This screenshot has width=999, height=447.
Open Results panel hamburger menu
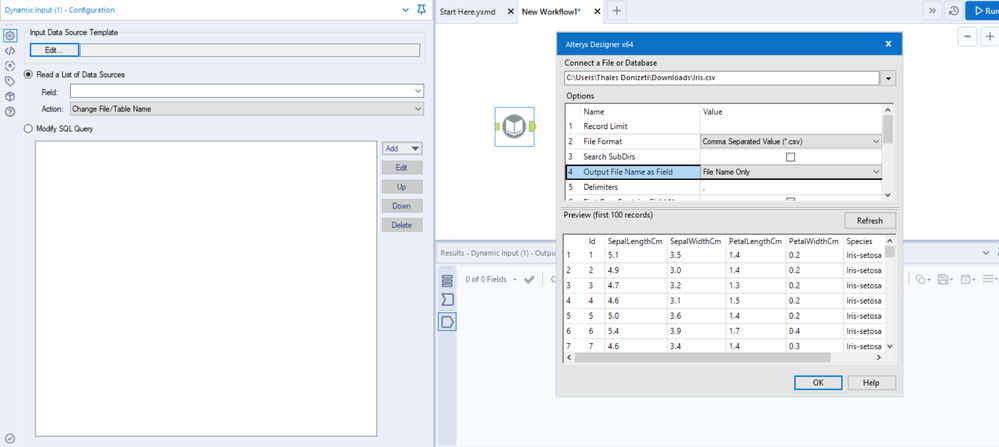pyautogui.click(x=989, y=280)
